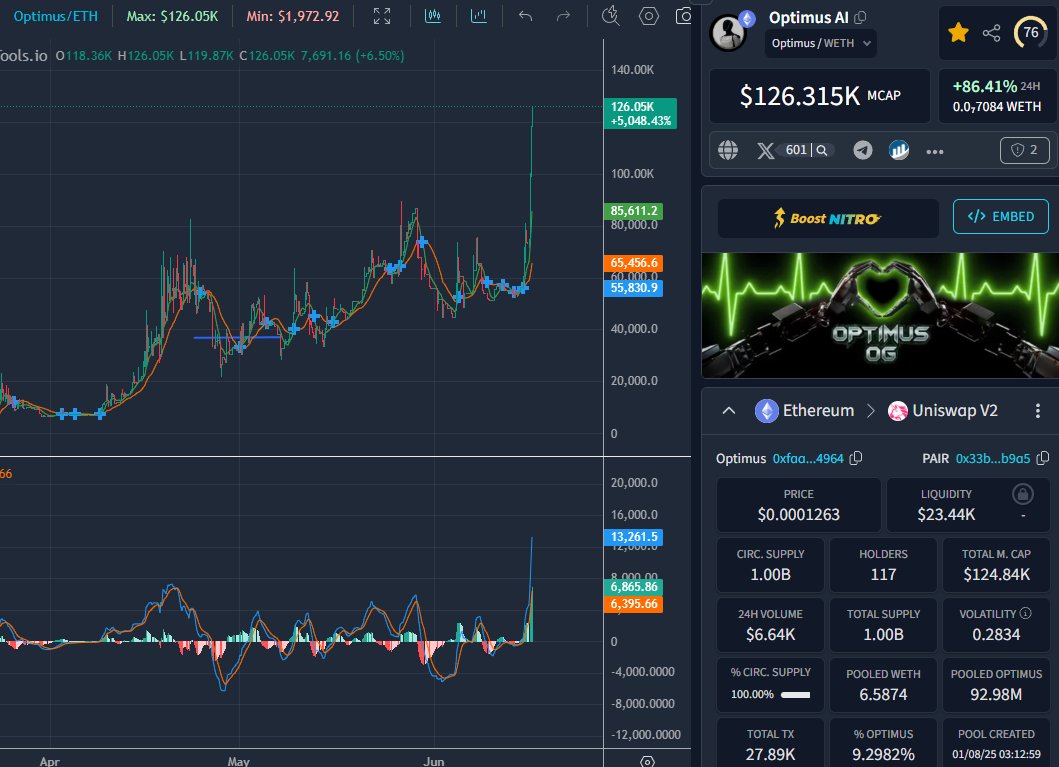Click the Optimus/ETH chart title
The height and width of the screenshot is (767, 1059).
pos(55,16)
